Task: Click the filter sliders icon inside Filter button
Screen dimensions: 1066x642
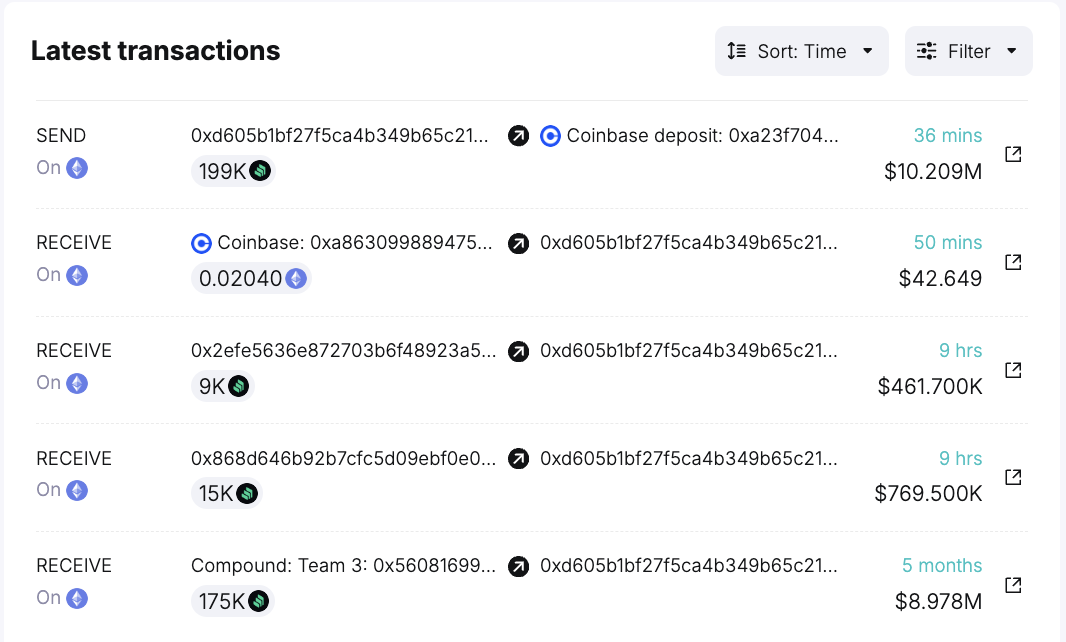Action: click(927, 50)
